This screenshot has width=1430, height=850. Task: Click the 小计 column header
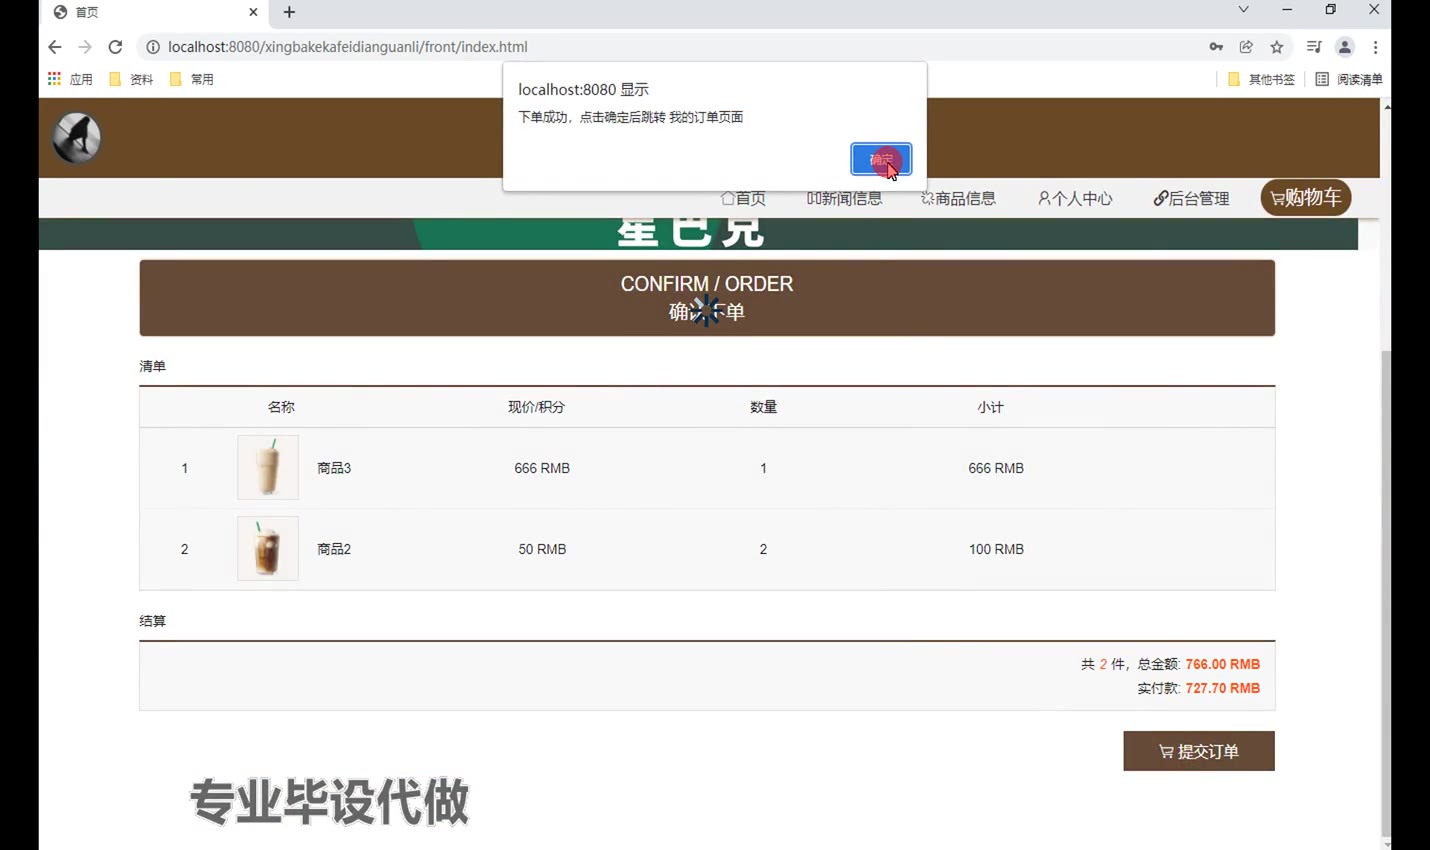pyautogui.click(x=990, y=407)
